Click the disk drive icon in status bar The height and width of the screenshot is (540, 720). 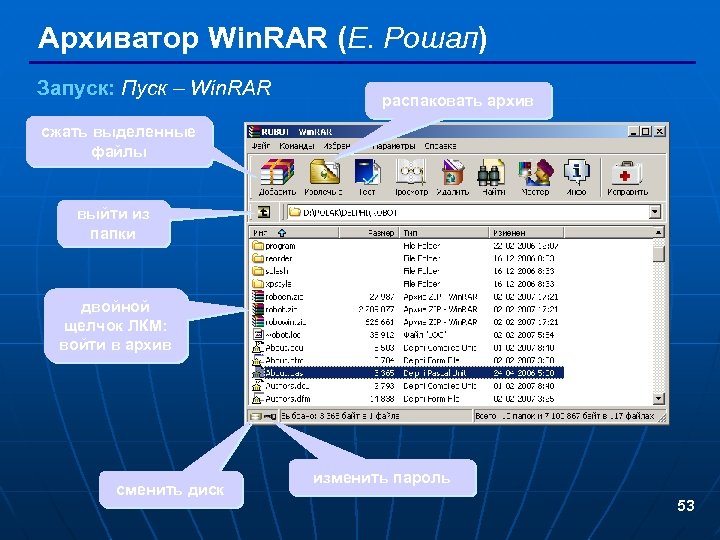(x=255, y=416)
